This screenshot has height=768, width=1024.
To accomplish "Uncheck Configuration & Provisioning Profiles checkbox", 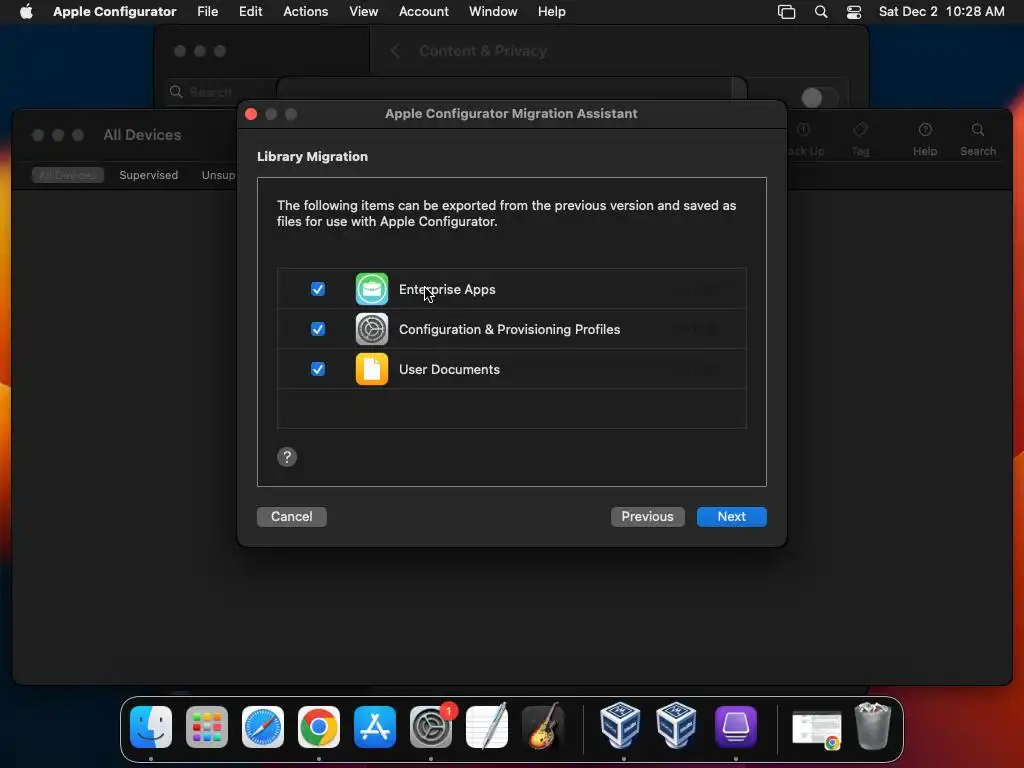I will pyautogui.click(x=317, y=329).
